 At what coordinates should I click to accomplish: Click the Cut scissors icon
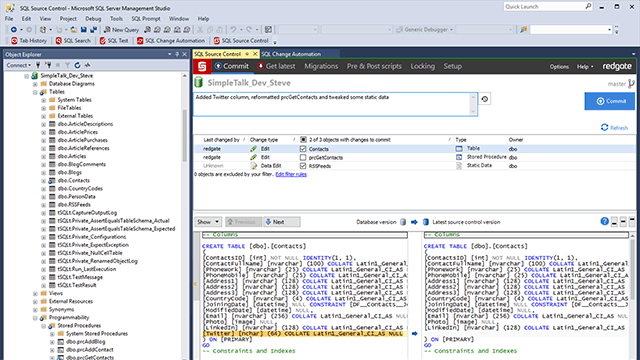tap(200, 30)
